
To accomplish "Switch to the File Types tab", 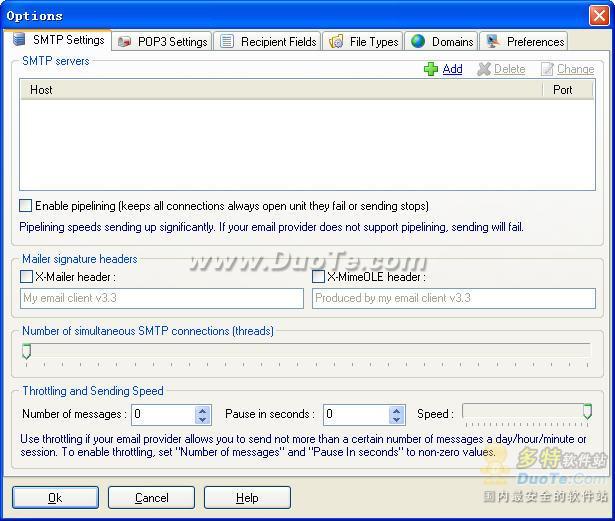I will 363,41.
